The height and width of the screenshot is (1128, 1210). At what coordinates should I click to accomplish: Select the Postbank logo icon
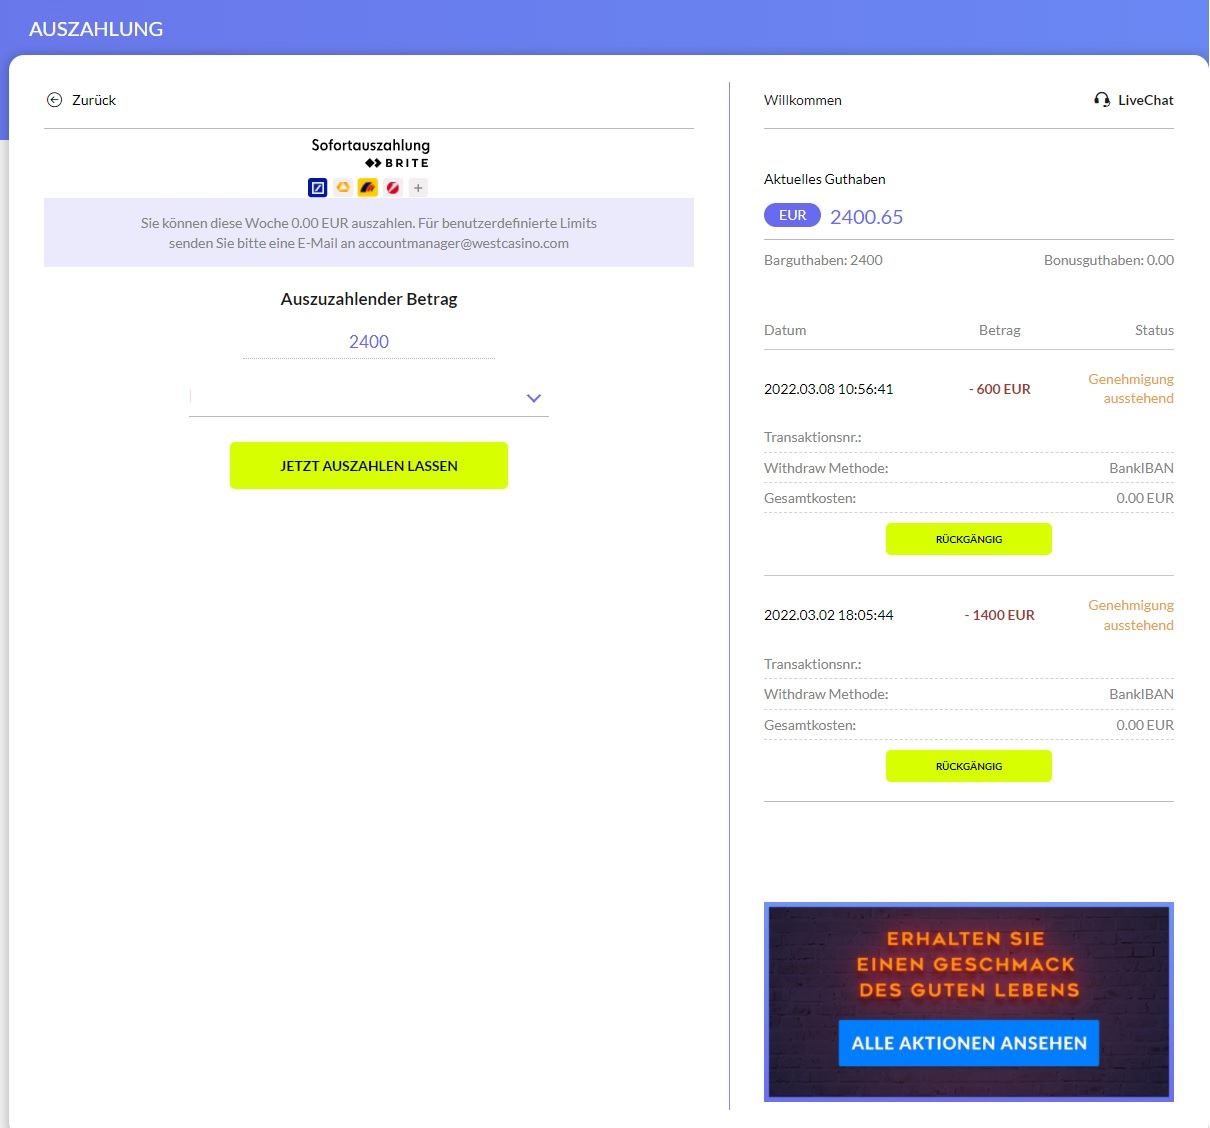[368, 187]
